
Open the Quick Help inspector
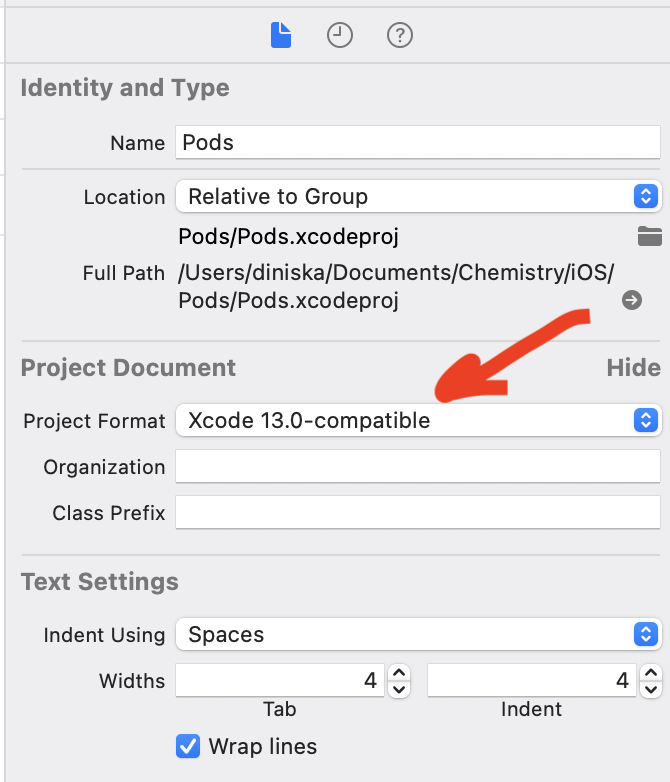tap(400, 36)
